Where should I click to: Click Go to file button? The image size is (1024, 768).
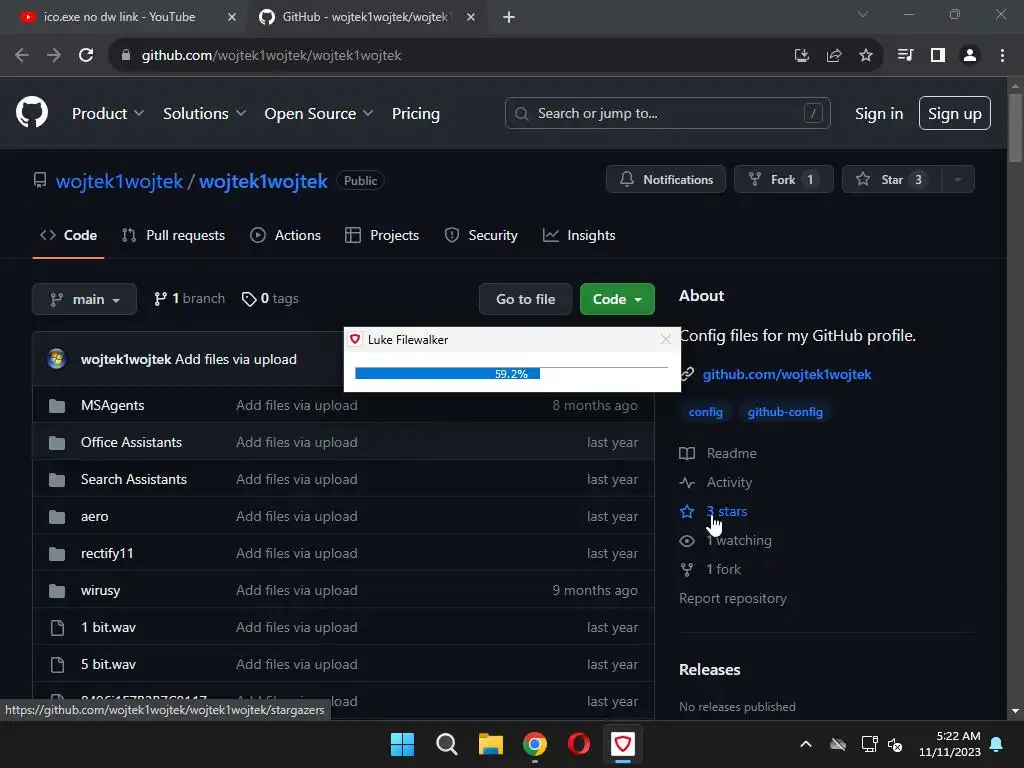pyautogui.click(x=525, y=299)
